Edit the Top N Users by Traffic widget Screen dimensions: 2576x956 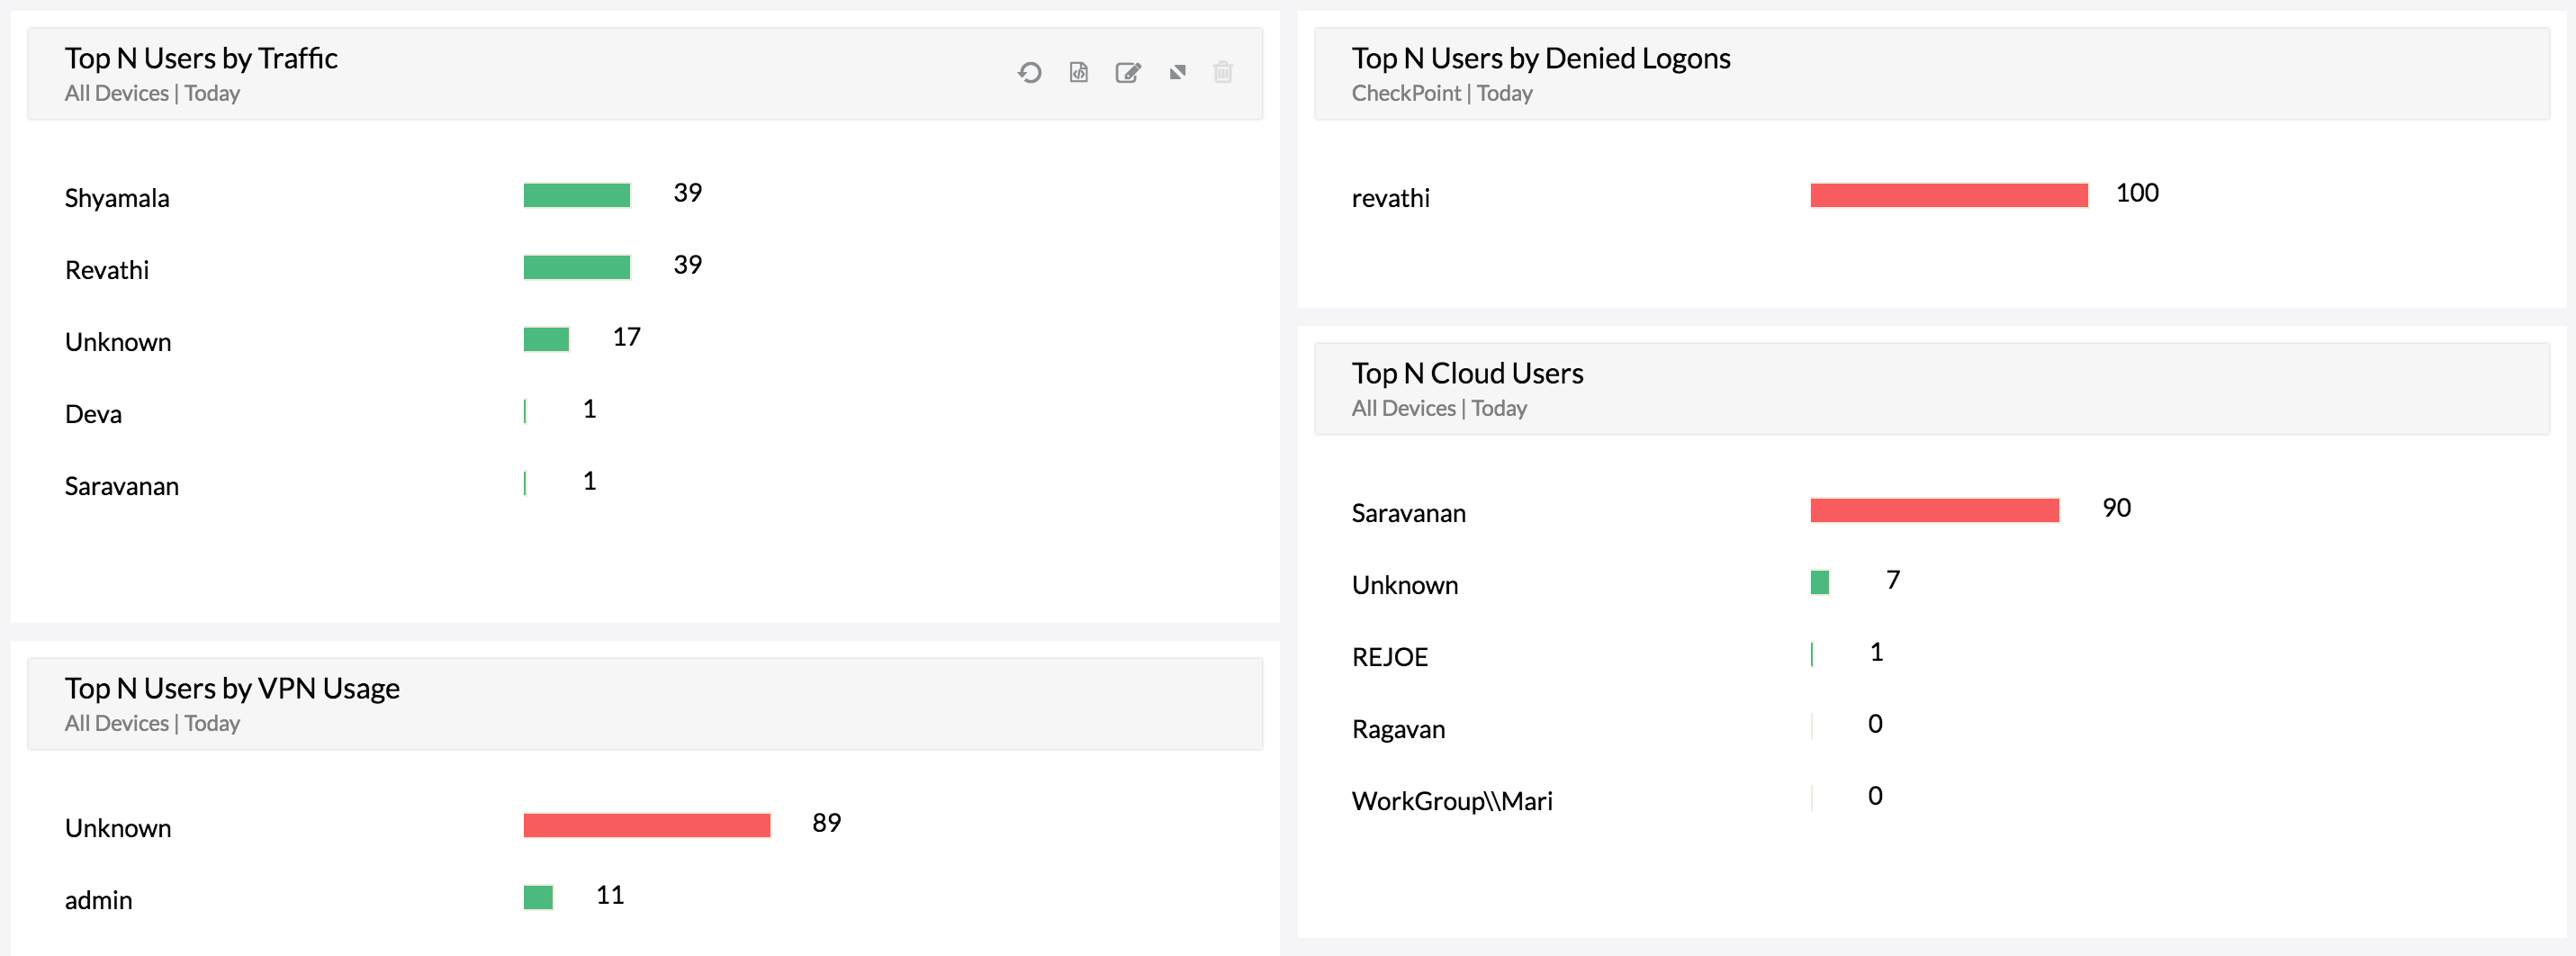pos(1128,72)
